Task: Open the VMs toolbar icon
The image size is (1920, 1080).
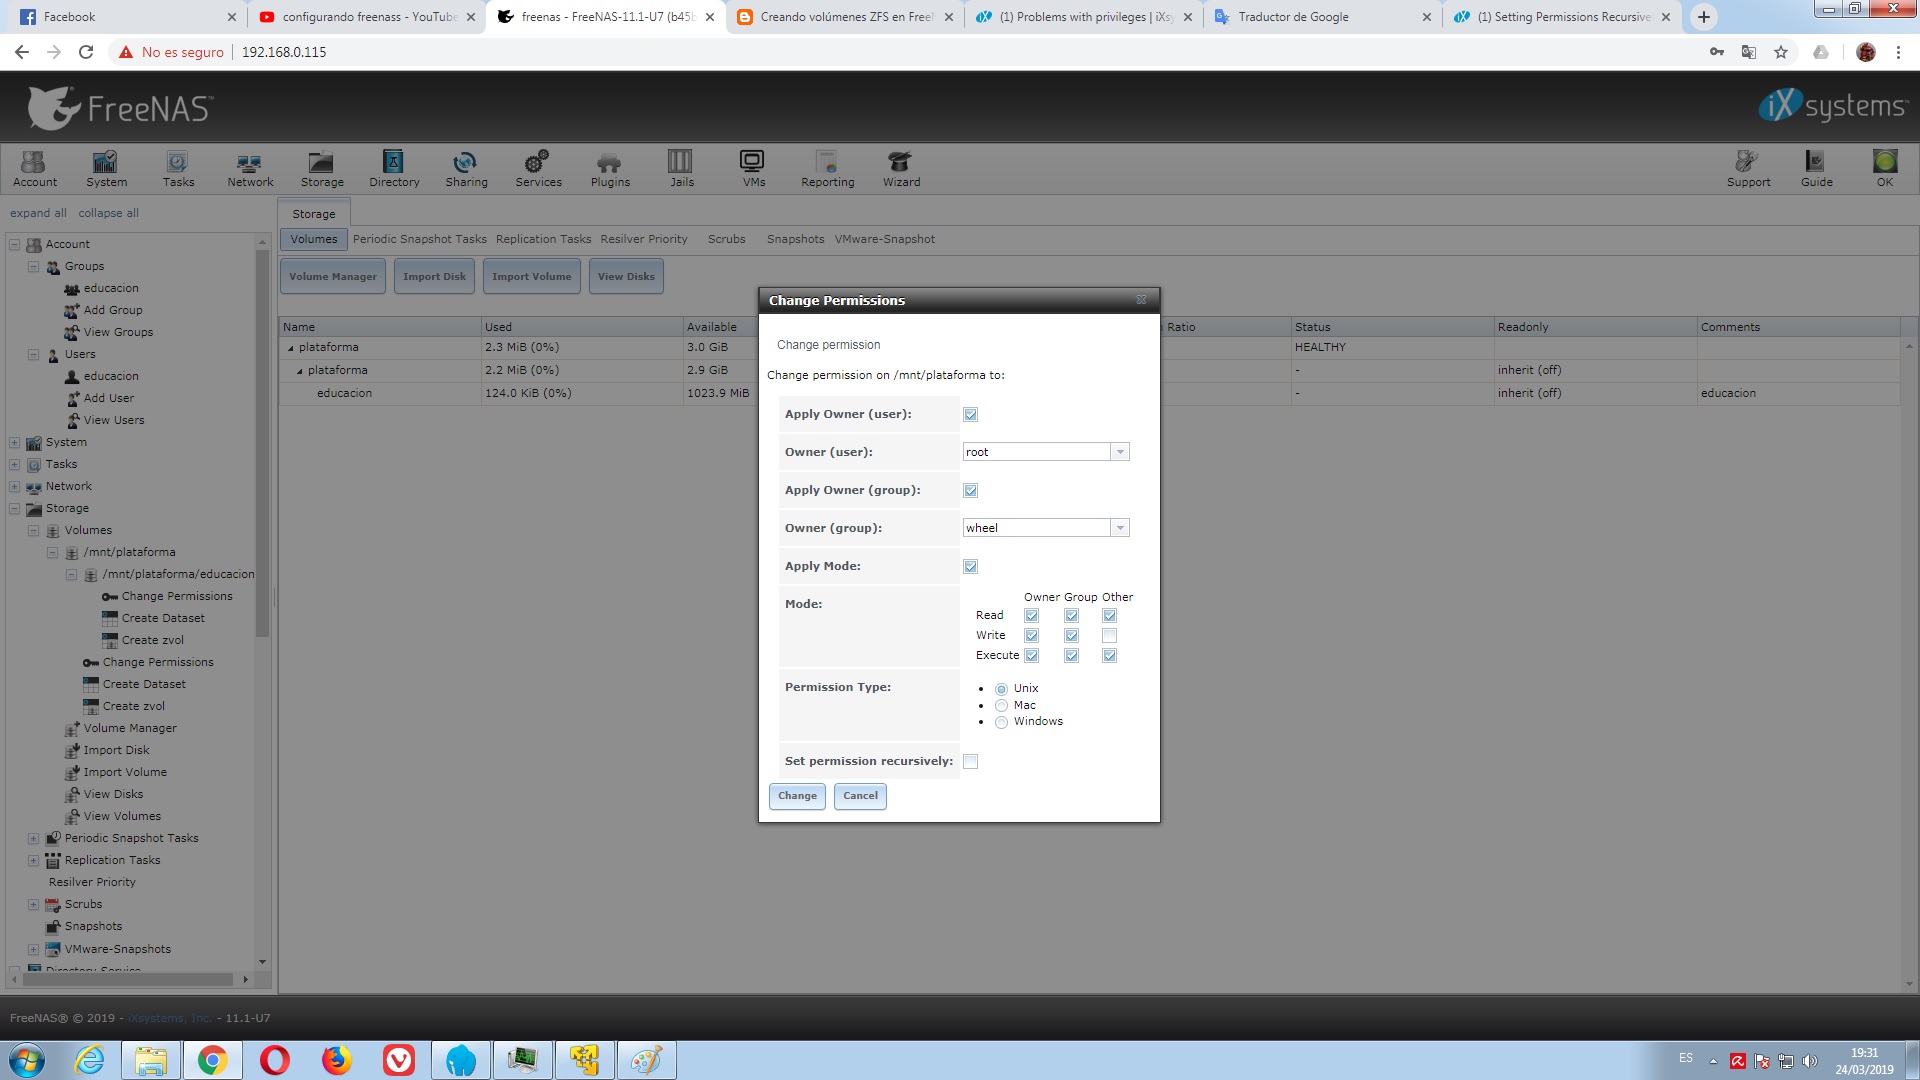Action: pyautogui.click(x=754, y=168)
